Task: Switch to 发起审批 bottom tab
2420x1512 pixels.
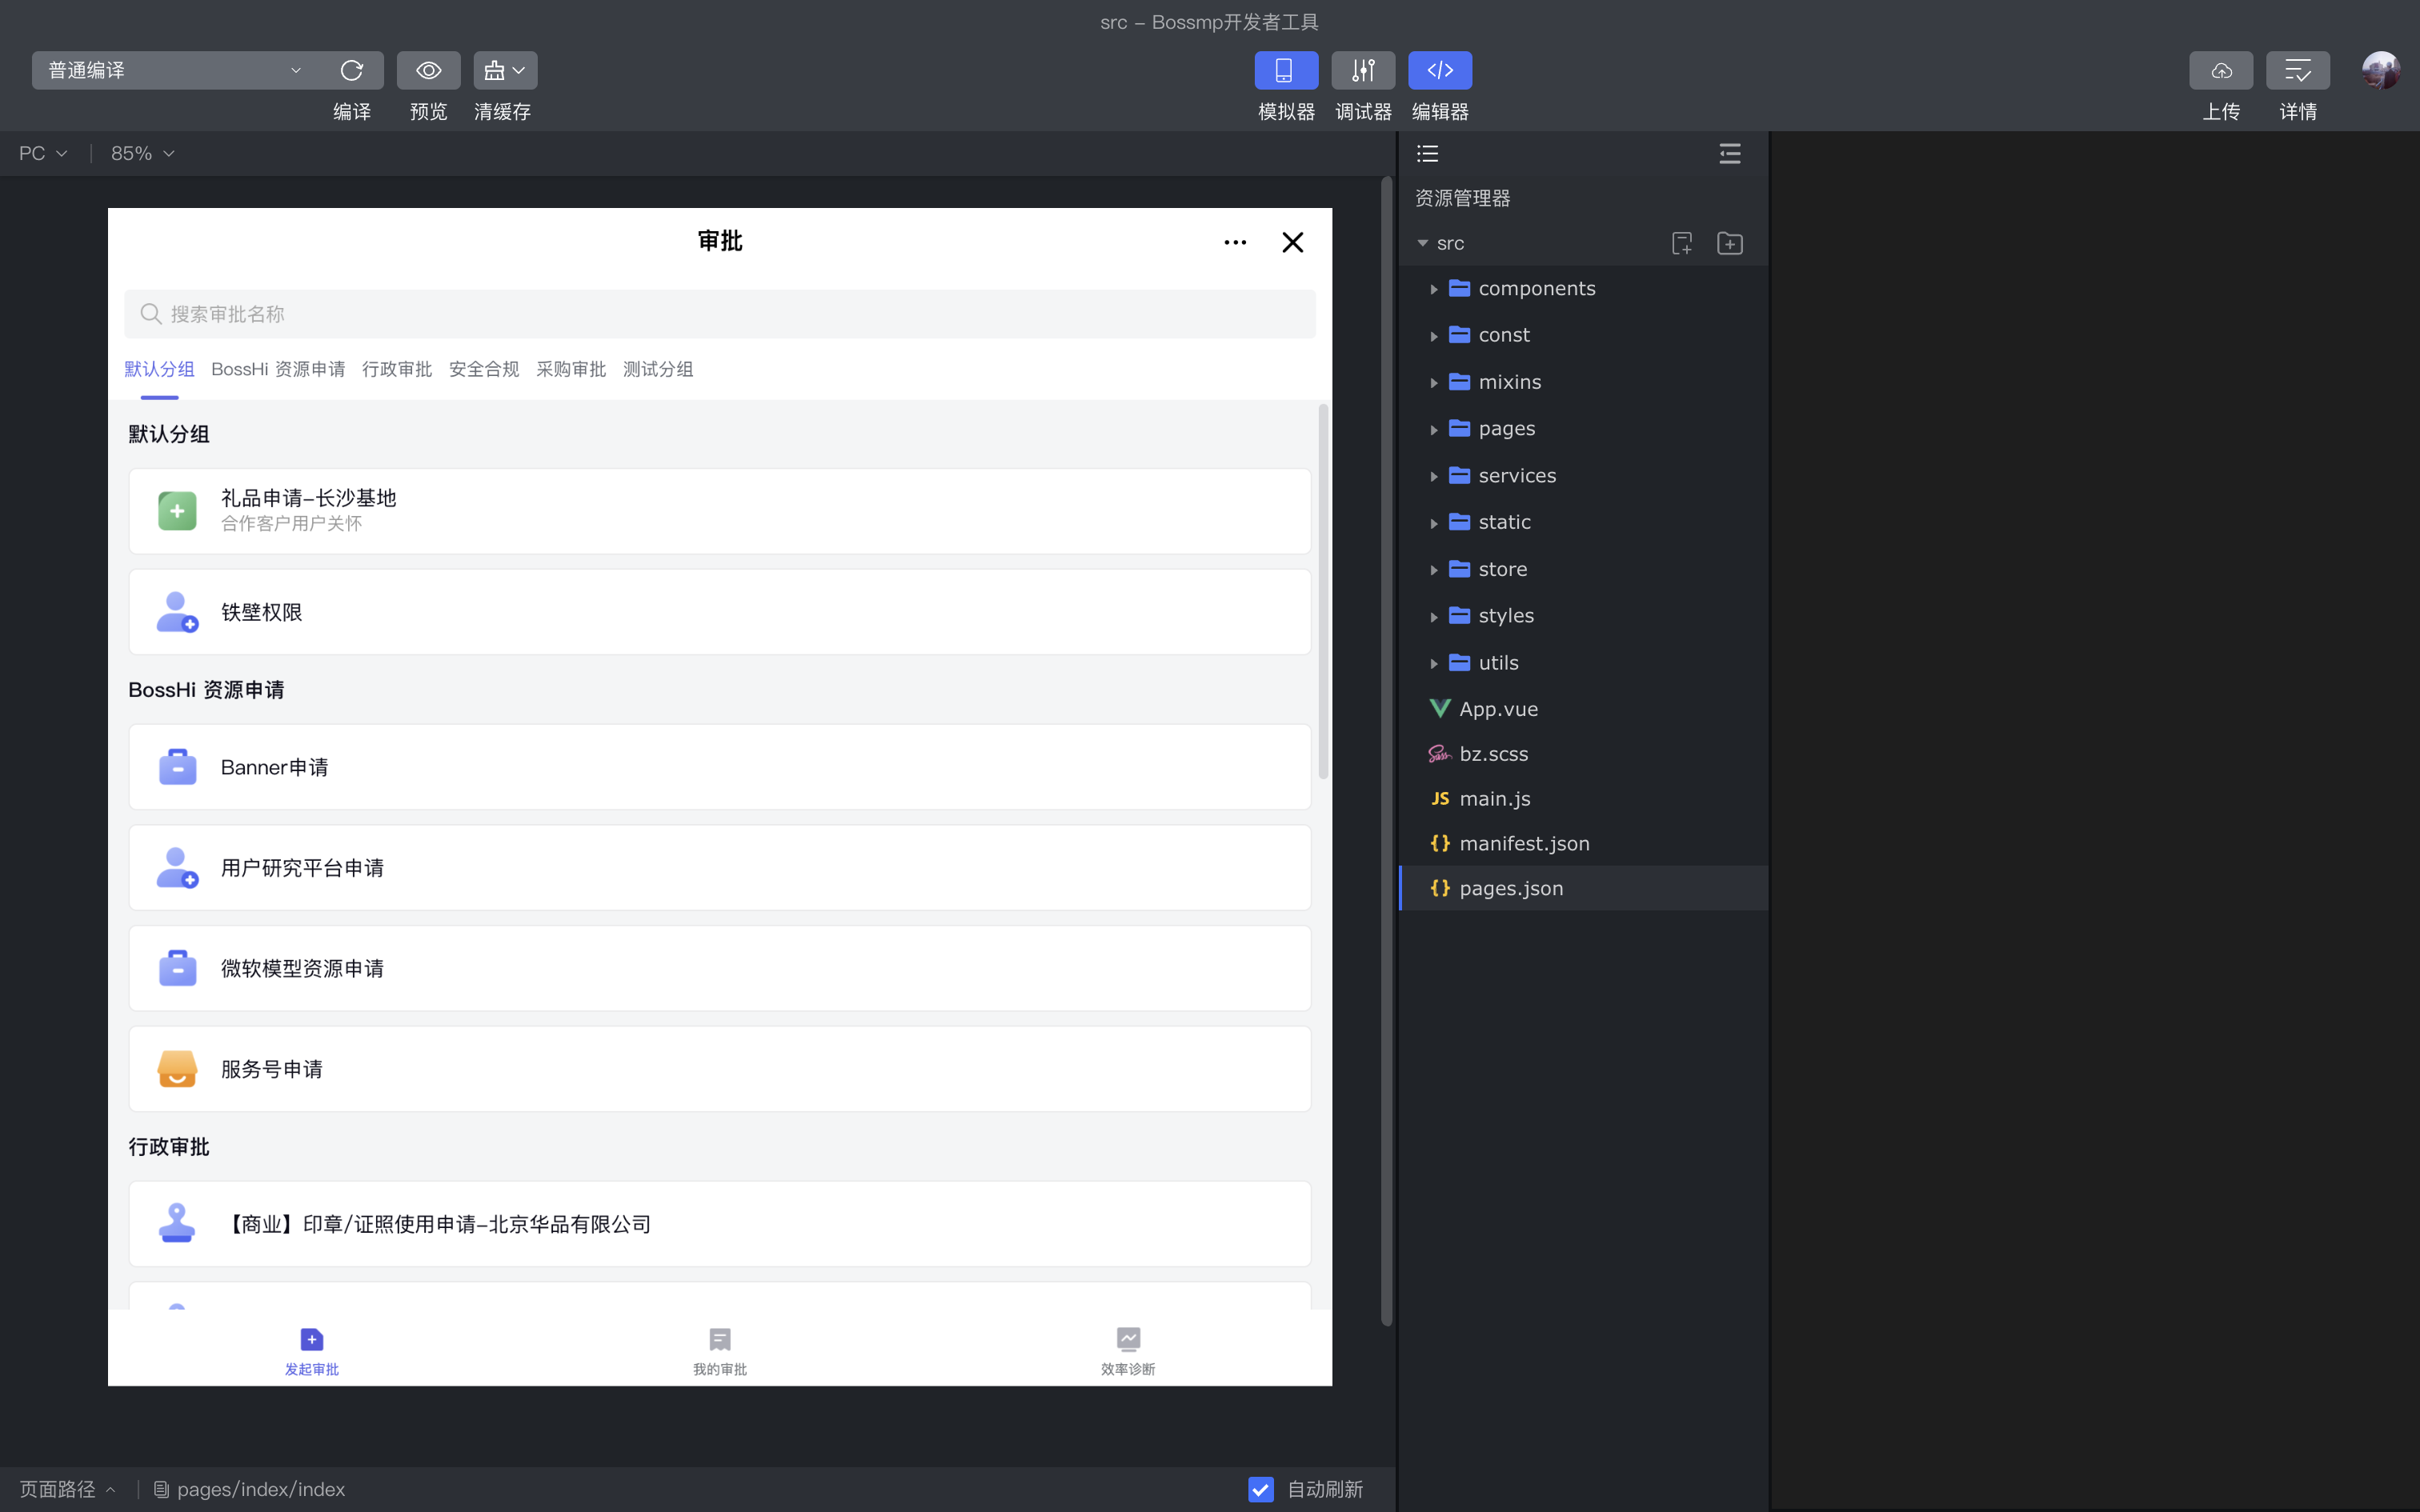Action: point(311,1351)
